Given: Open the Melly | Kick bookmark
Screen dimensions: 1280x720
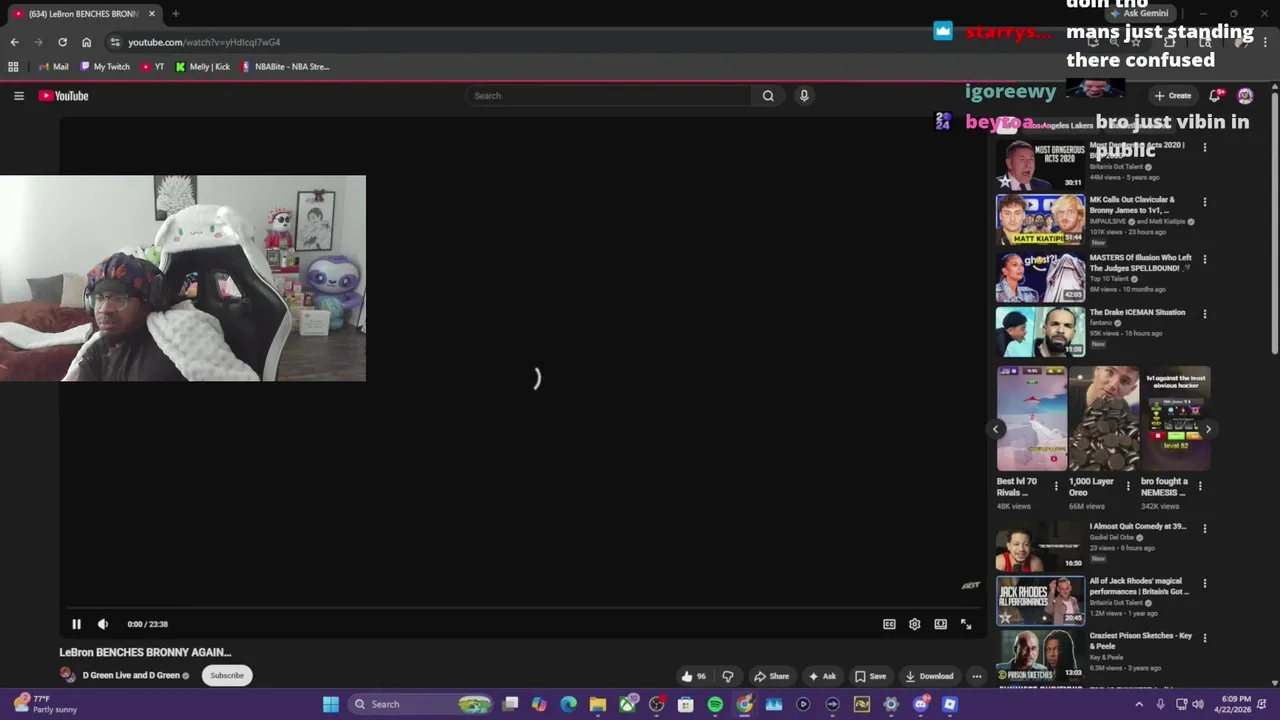Looking at the screenshot, I should coord(203,67).
